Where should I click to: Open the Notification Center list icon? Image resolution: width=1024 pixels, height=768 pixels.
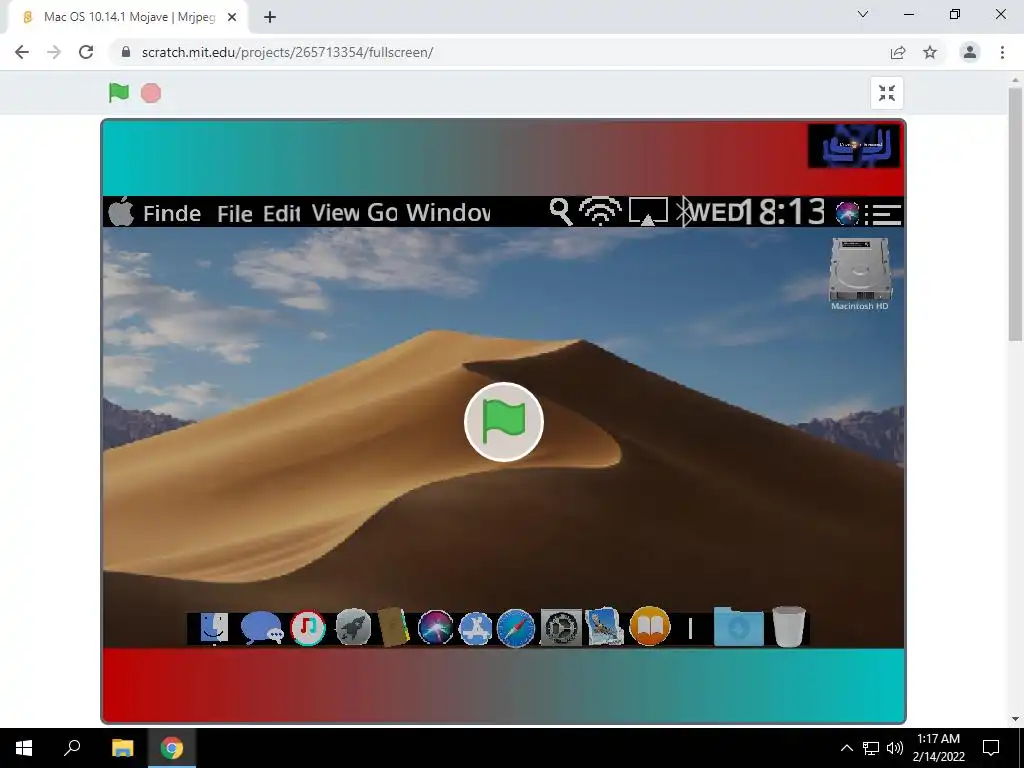tap(883, 214)
